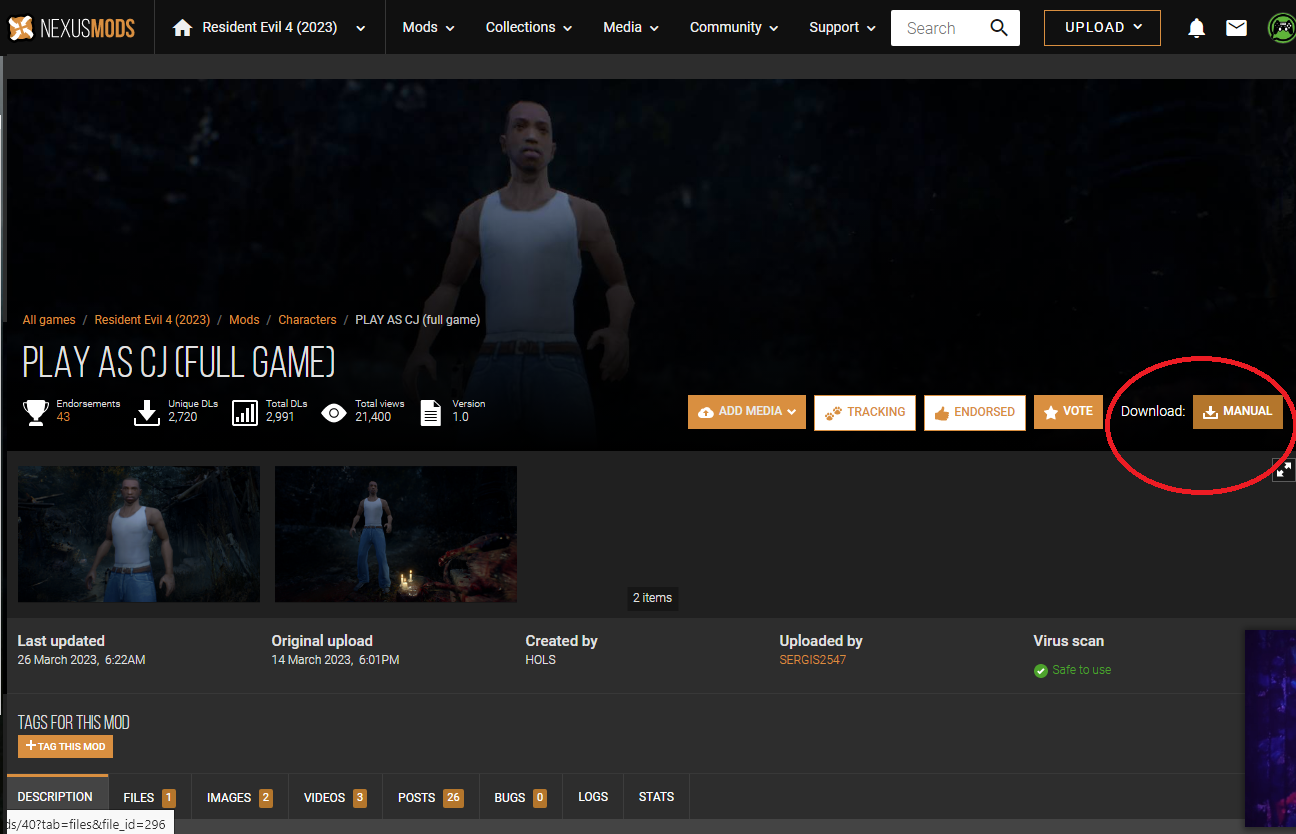Click the Manual download button
1296x834 pixels.
[1238, 411]
